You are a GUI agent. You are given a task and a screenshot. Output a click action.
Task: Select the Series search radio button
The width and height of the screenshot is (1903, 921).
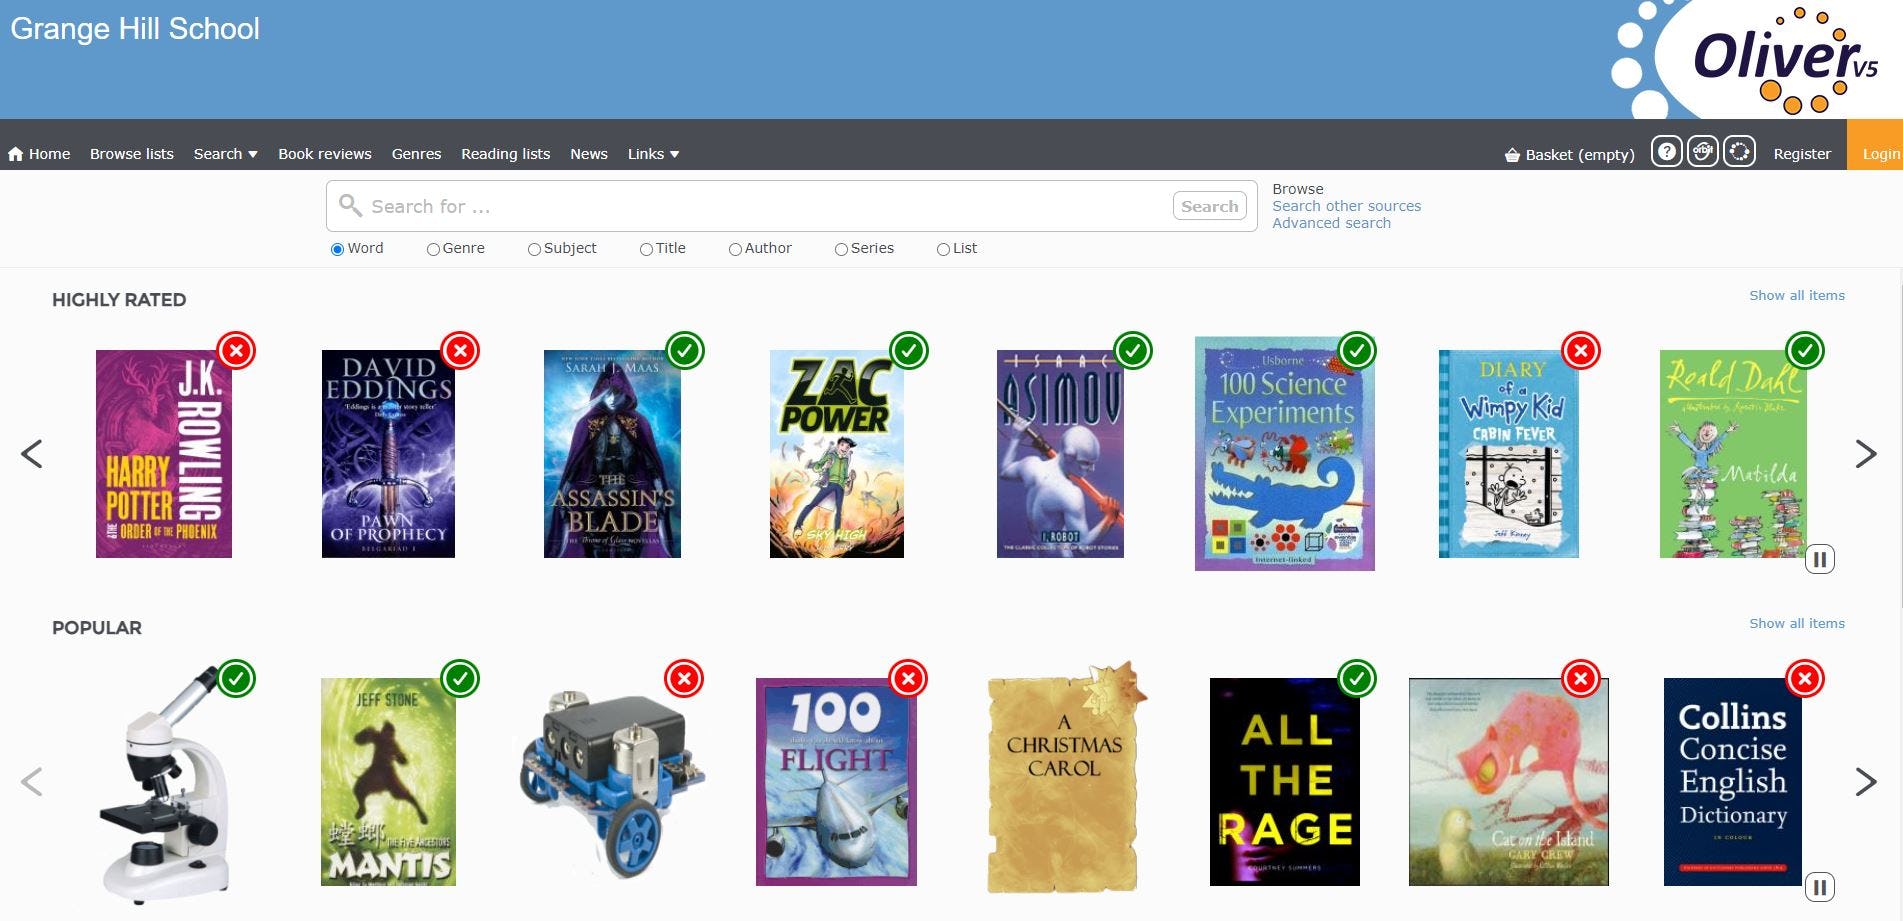[x=841, y=249]
